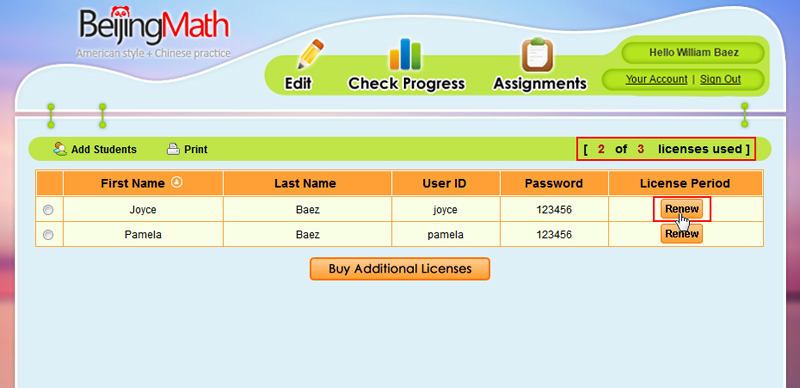Click Baez in Joyce's row
The width and height of the screenshot is (800, 388).
[307, 210]
